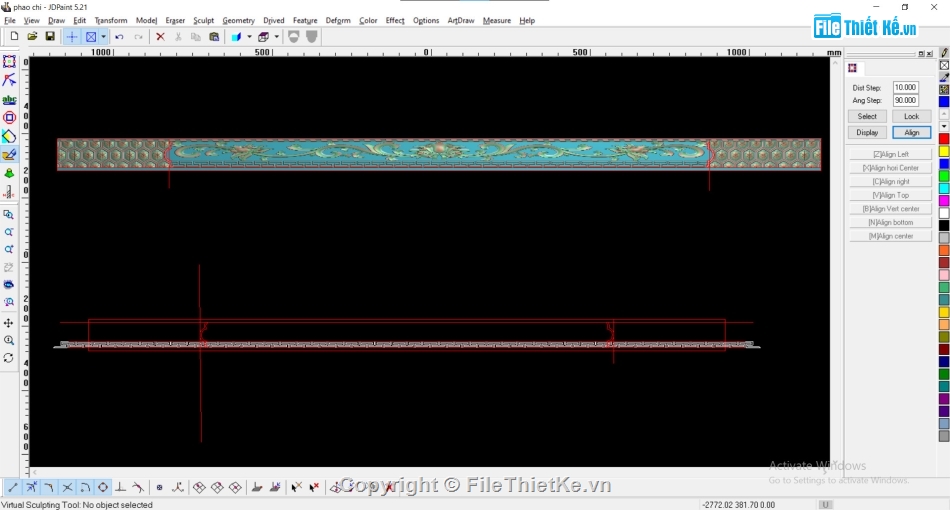Pick the magenta color swatch
This screenshot has height=510, width=950.
[944, 200]
